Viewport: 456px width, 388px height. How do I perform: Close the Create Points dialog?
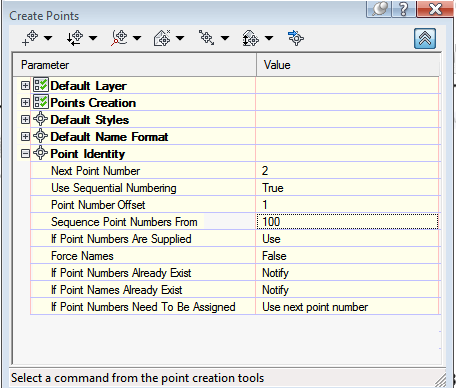pyautogui.click(x=435, y=8)
